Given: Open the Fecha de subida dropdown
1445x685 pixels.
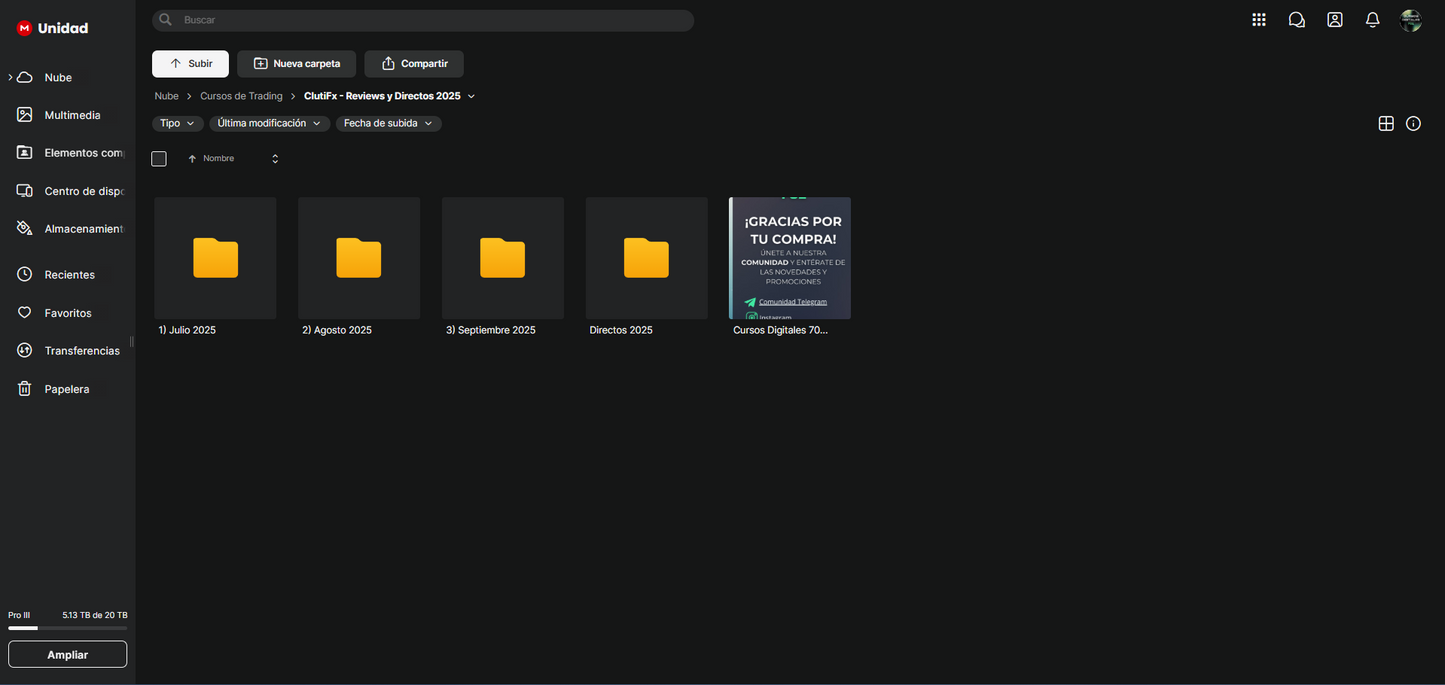Looking at the screenshot, I should (x=388, y=124).
